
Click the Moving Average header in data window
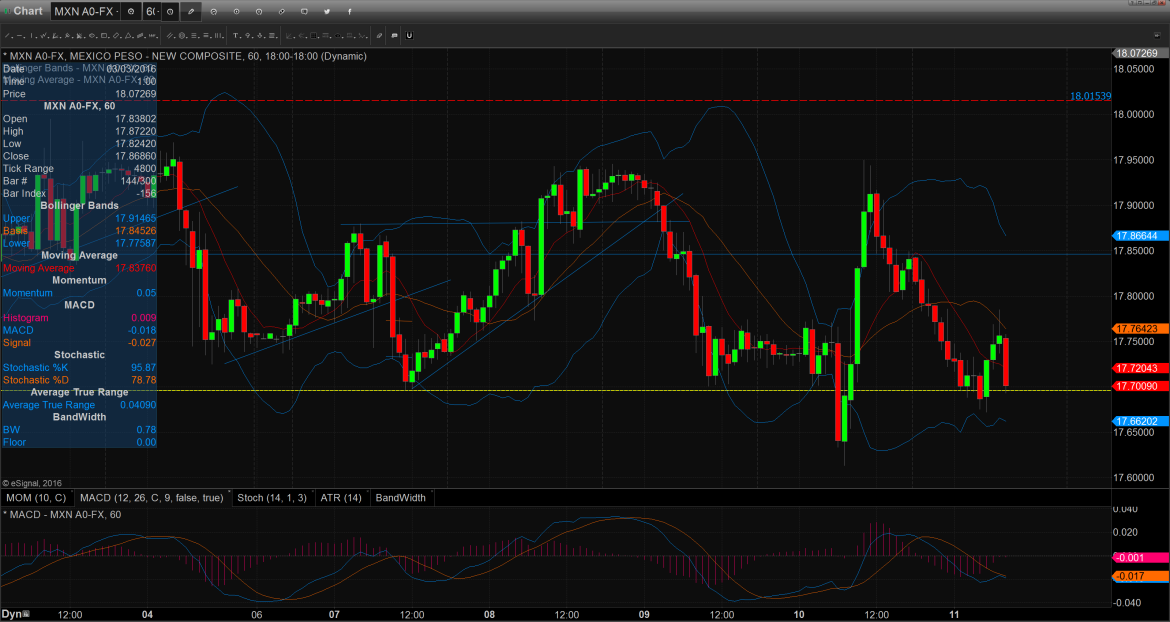pos(79,255)
